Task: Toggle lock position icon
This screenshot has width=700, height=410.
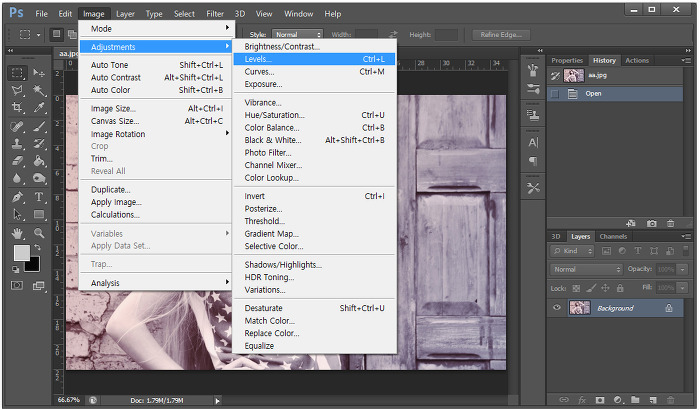Action: [x=605, y=289]
